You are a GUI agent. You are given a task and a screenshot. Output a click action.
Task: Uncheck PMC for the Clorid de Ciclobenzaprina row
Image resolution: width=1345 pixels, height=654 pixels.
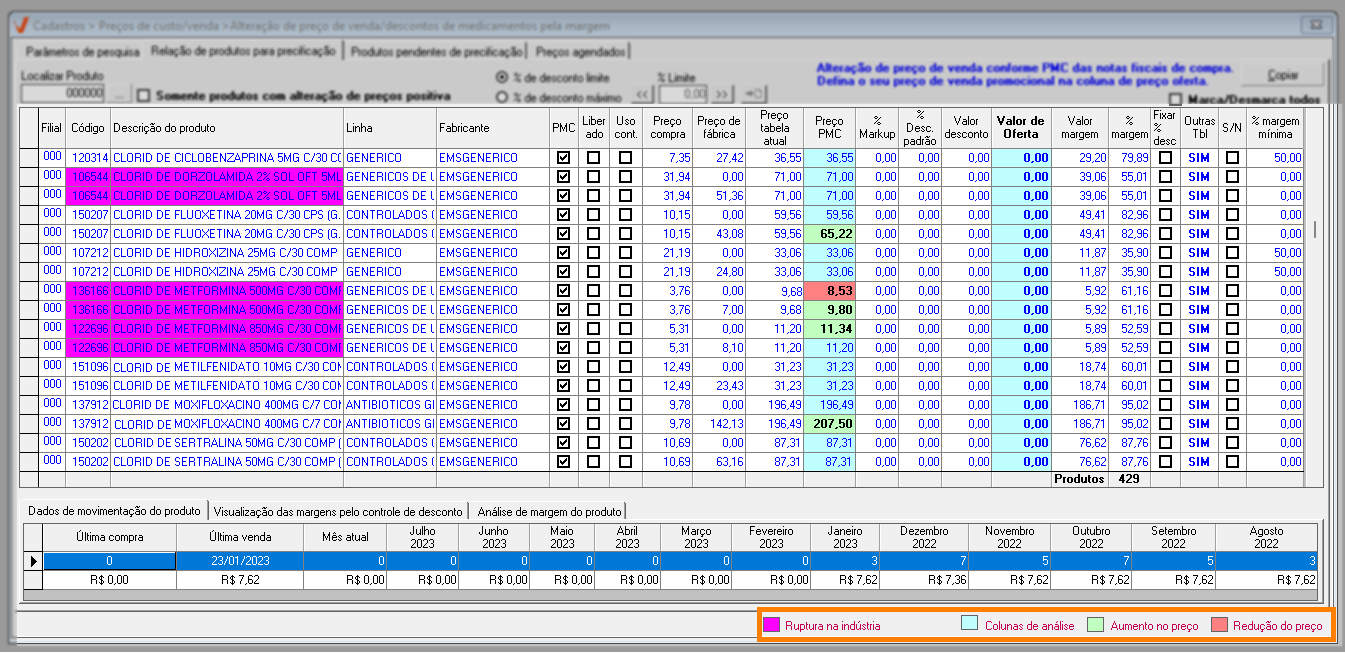(564, 158)
